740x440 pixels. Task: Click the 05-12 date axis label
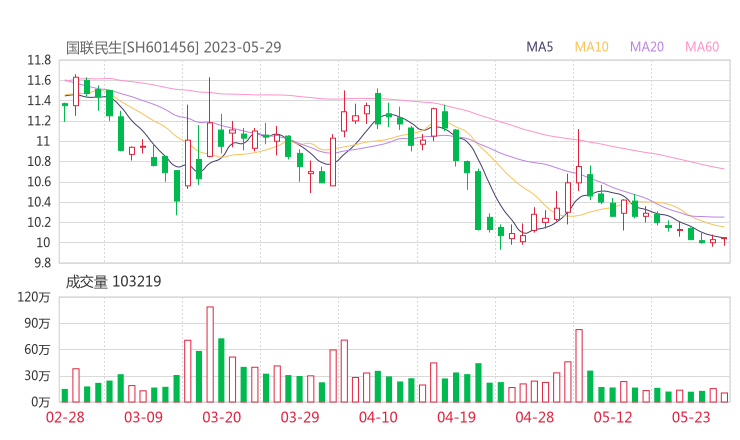click(x=613, y=417)
